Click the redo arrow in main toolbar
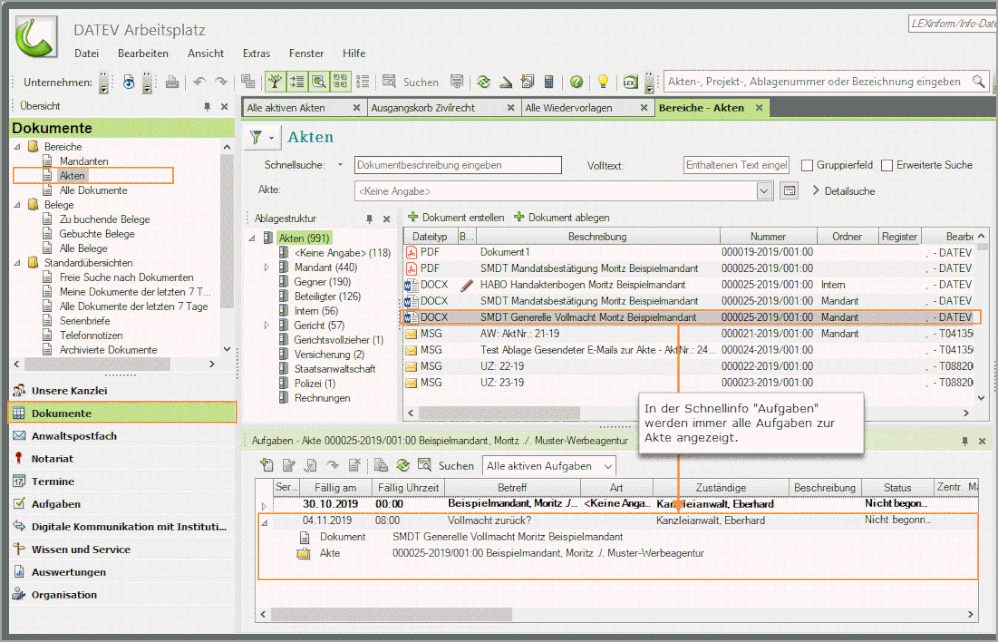Image resolution: width=998 pixels, height=642 pixels. (x=221, y=82)
